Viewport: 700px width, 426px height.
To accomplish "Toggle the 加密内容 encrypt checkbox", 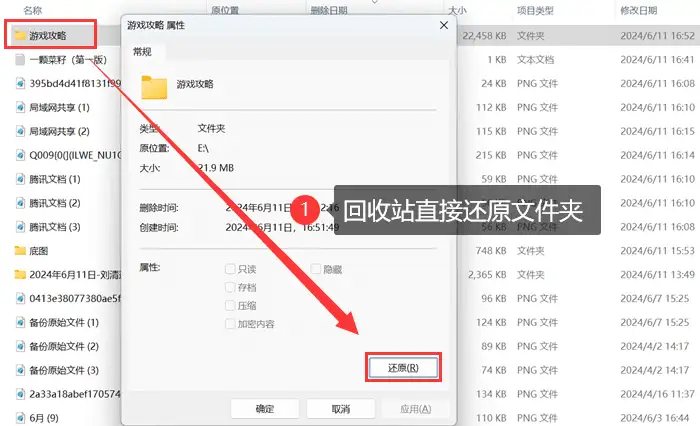I will [x=230, y=324].
